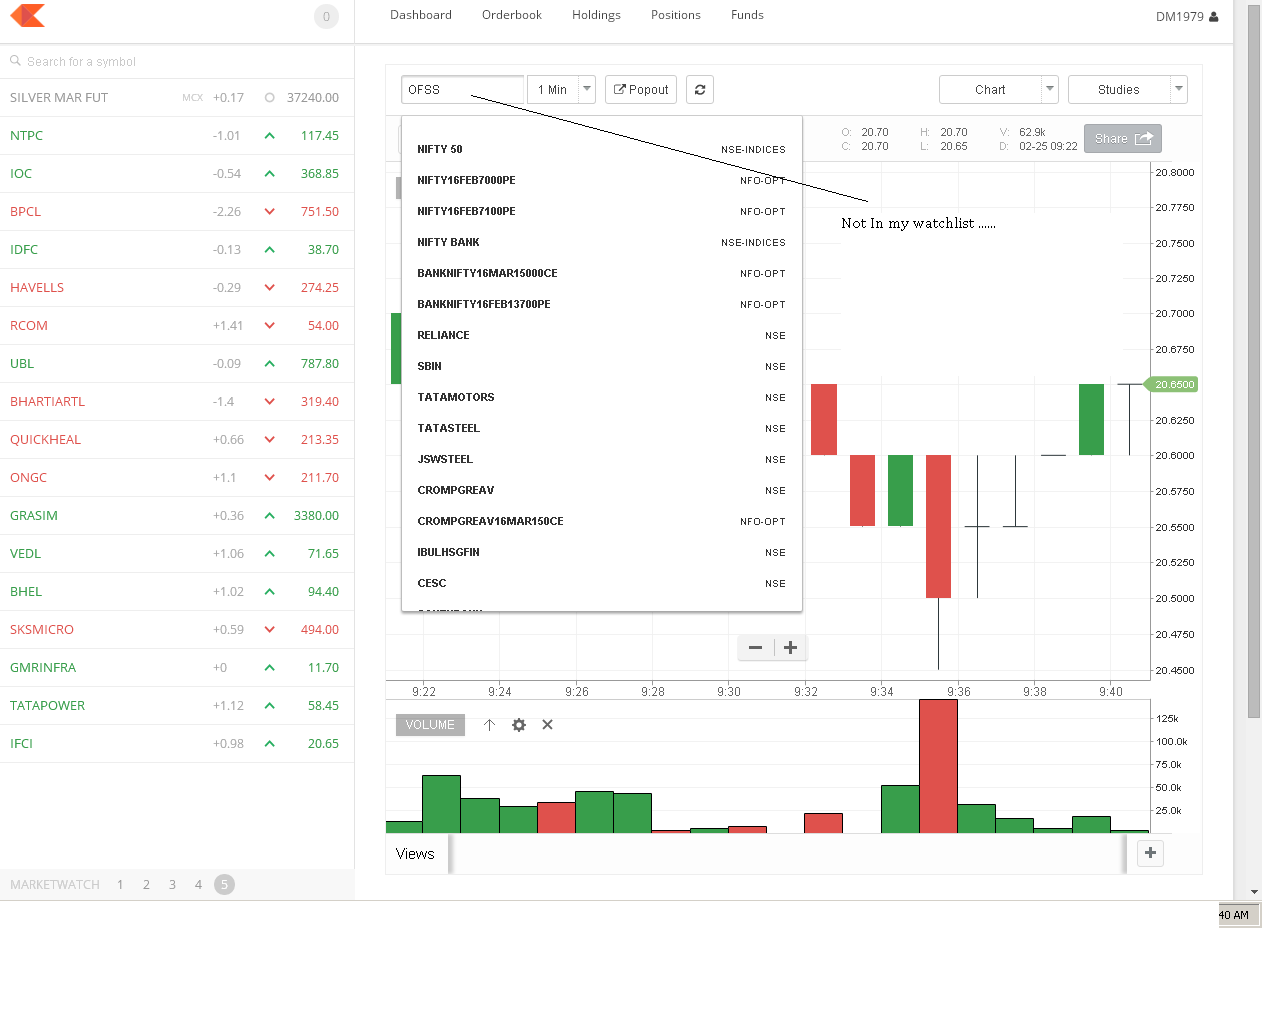Click the symbol search field
This screenshot has width=1280, height=1024.
point(177,61)
